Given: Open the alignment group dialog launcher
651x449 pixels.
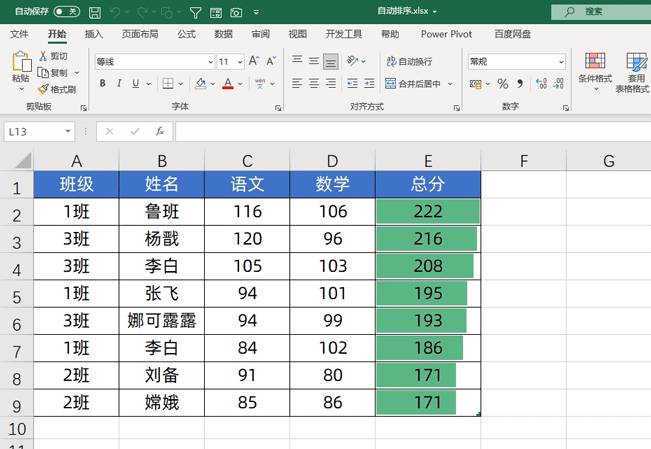Looking at the screenshot, I should [x=457, y=108].
